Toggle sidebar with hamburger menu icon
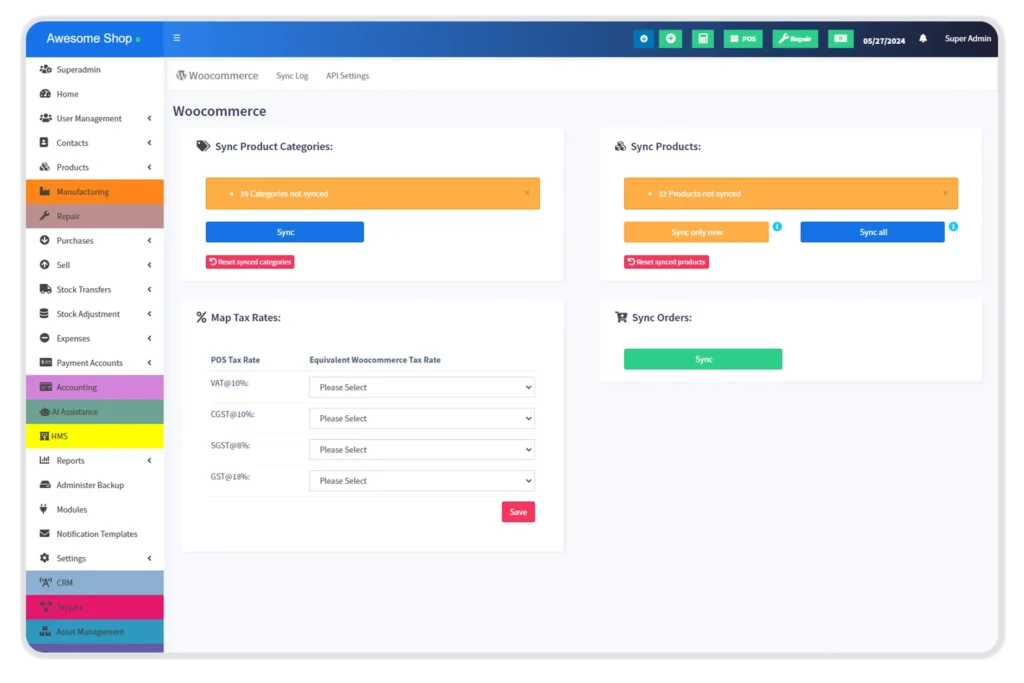The height and width of the screenshot is (683, 1024). tap(177, 38)
